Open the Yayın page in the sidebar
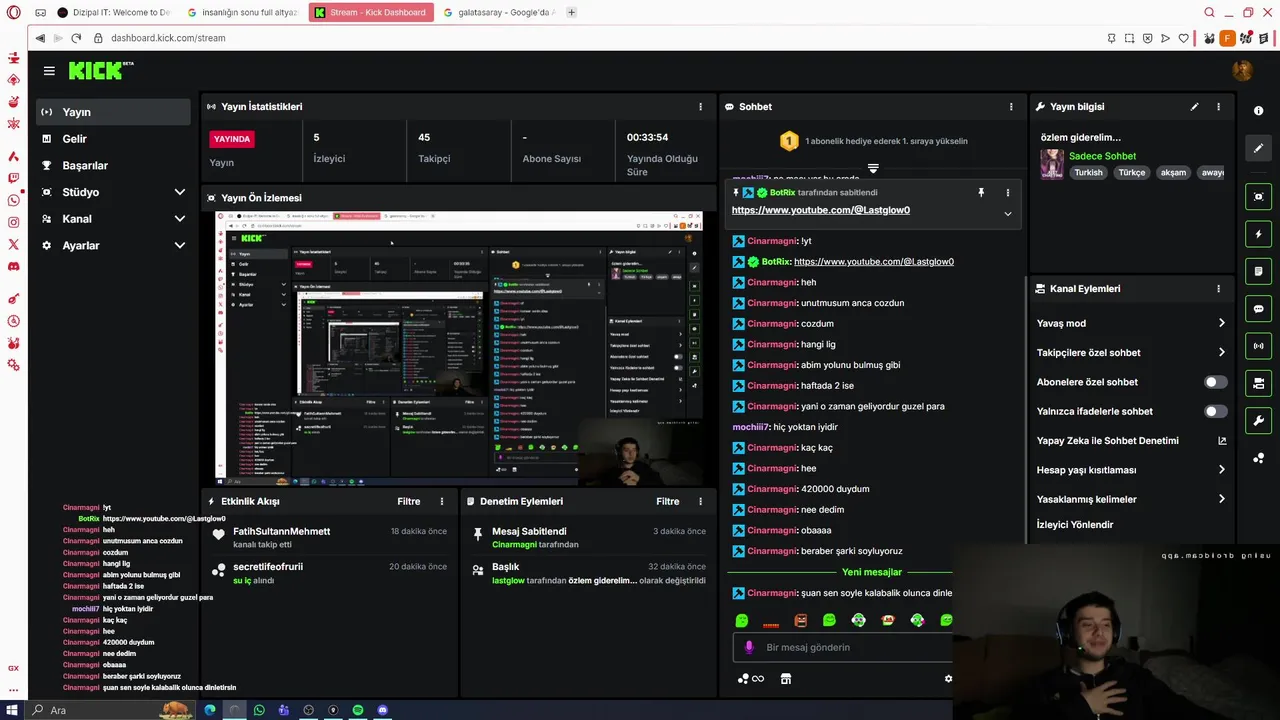Viewport: 1280px width, 720px height. [x=113, y=112]
